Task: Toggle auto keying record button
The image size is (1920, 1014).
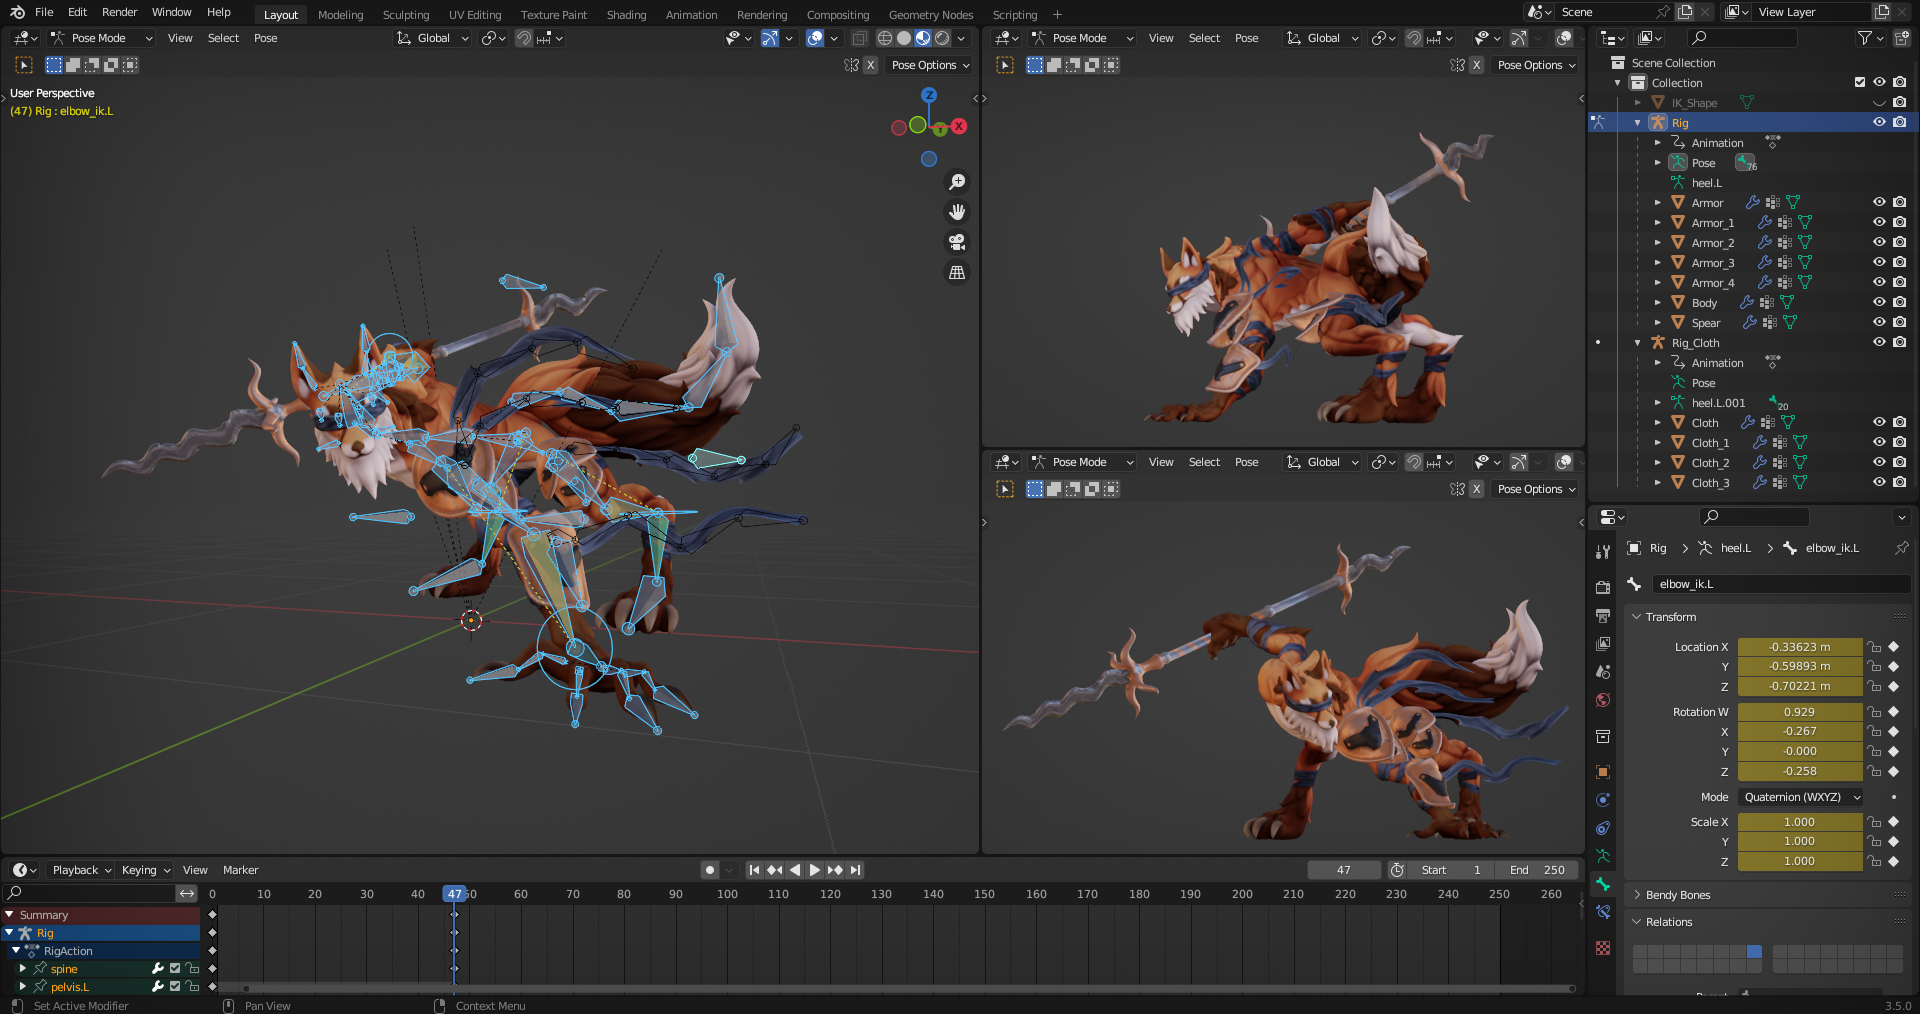Action: tap(710, 870)
